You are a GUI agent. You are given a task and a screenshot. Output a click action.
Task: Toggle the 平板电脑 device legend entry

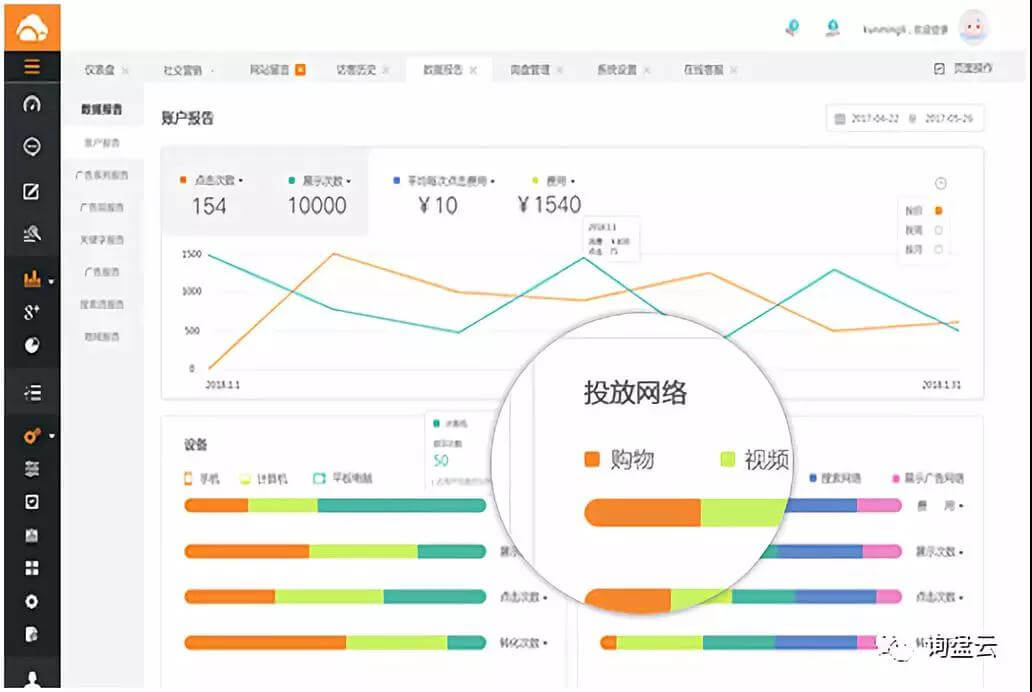click(x=342, y=478)
